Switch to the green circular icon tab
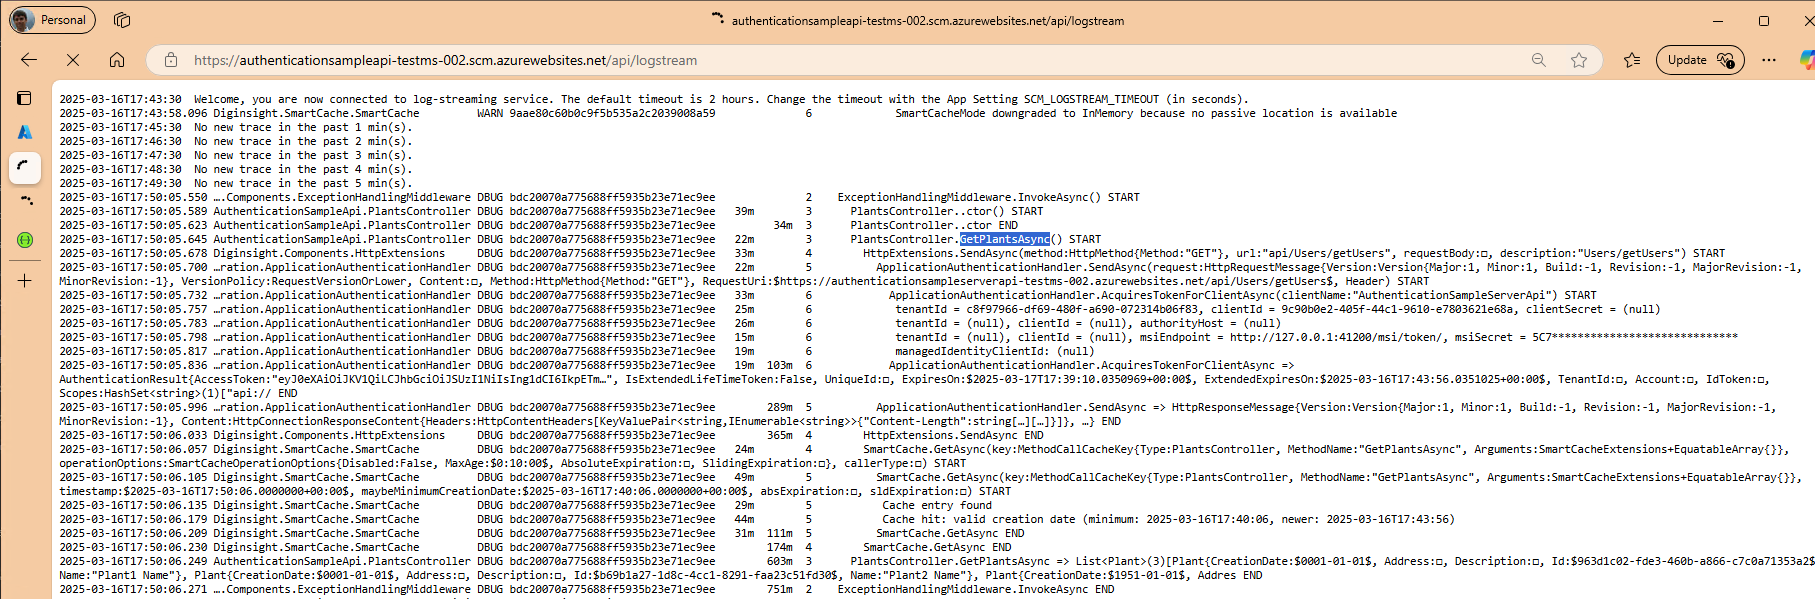 pos(25,240)
